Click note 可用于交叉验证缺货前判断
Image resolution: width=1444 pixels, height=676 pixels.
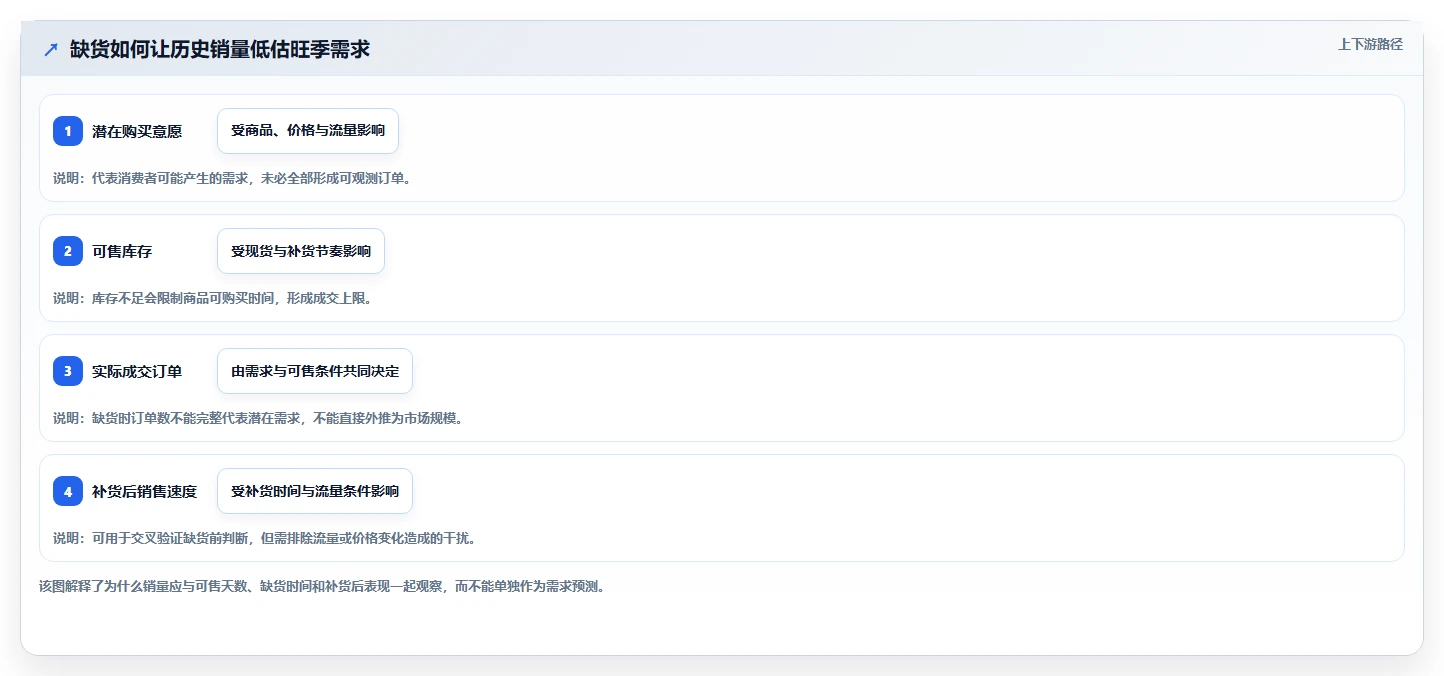(264, 538)
